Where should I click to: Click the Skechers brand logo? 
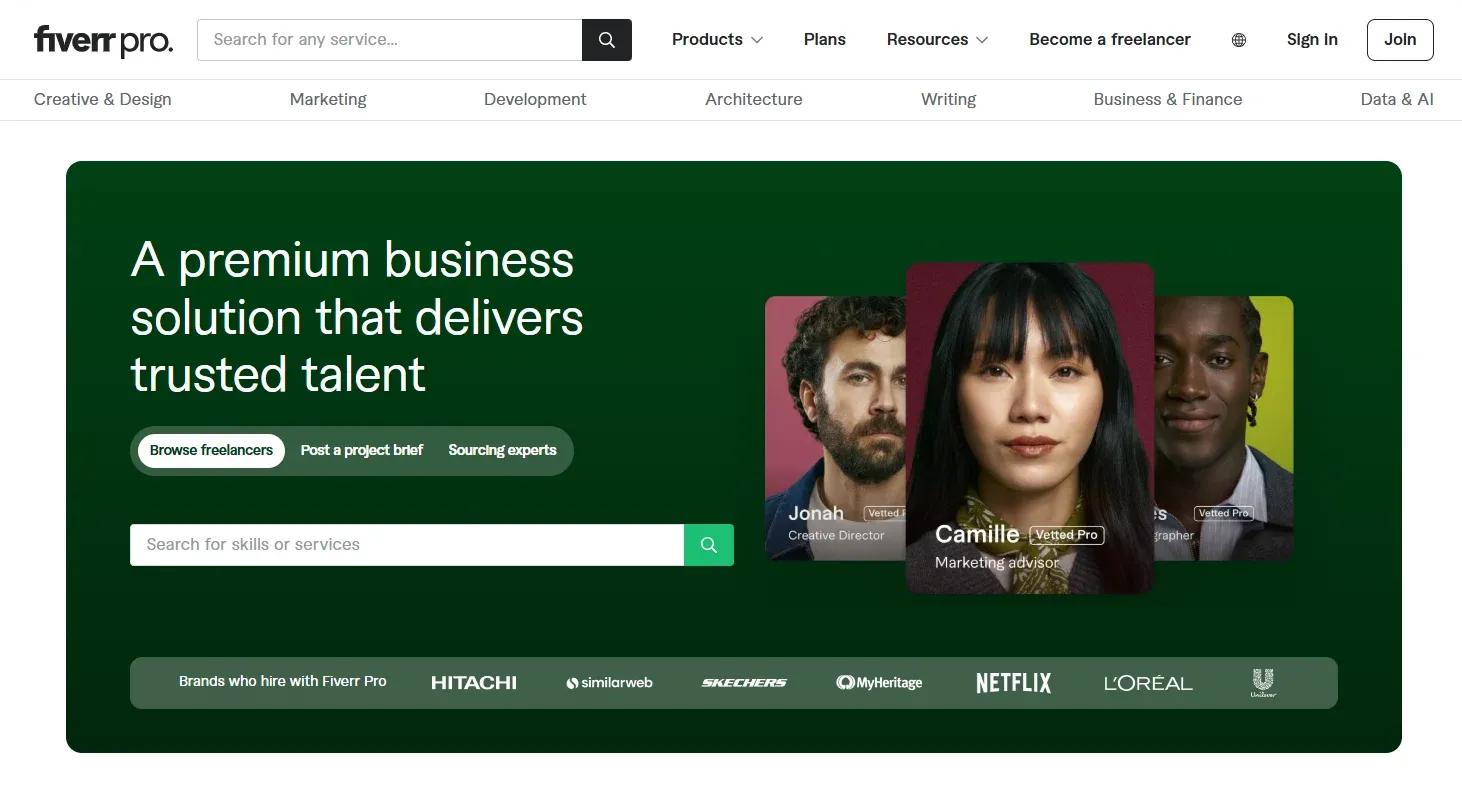744,682
